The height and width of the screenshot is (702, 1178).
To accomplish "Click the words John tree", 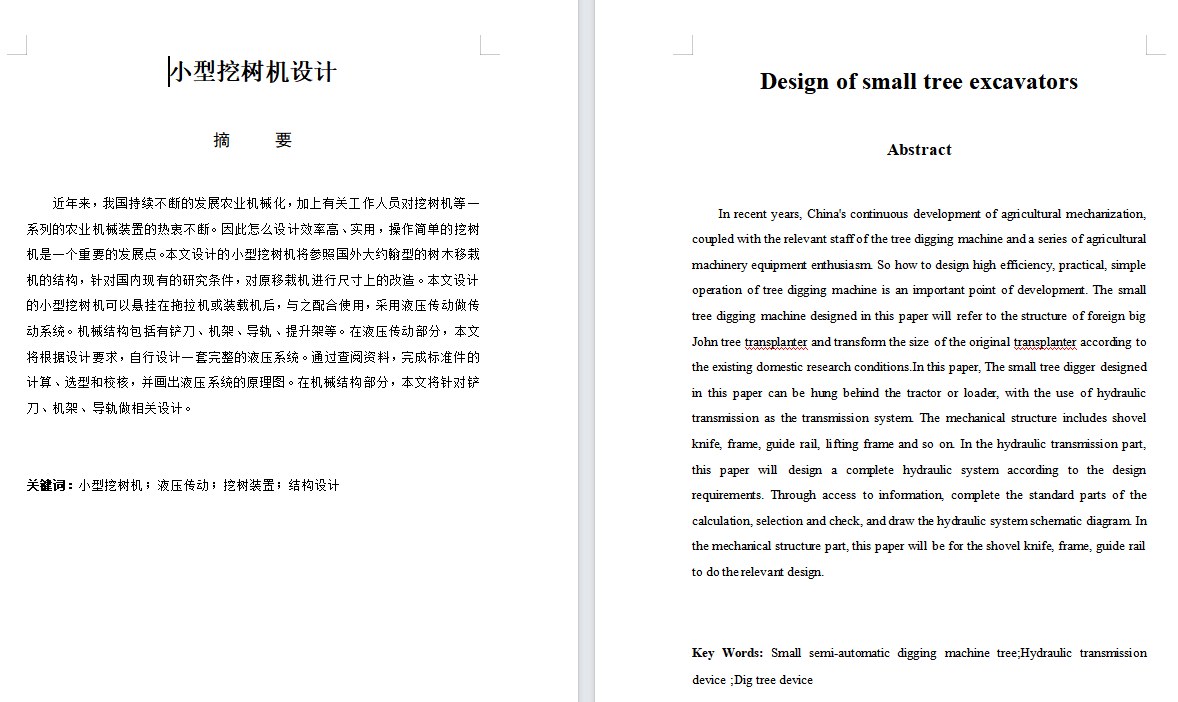I will [x=716, y=342].
